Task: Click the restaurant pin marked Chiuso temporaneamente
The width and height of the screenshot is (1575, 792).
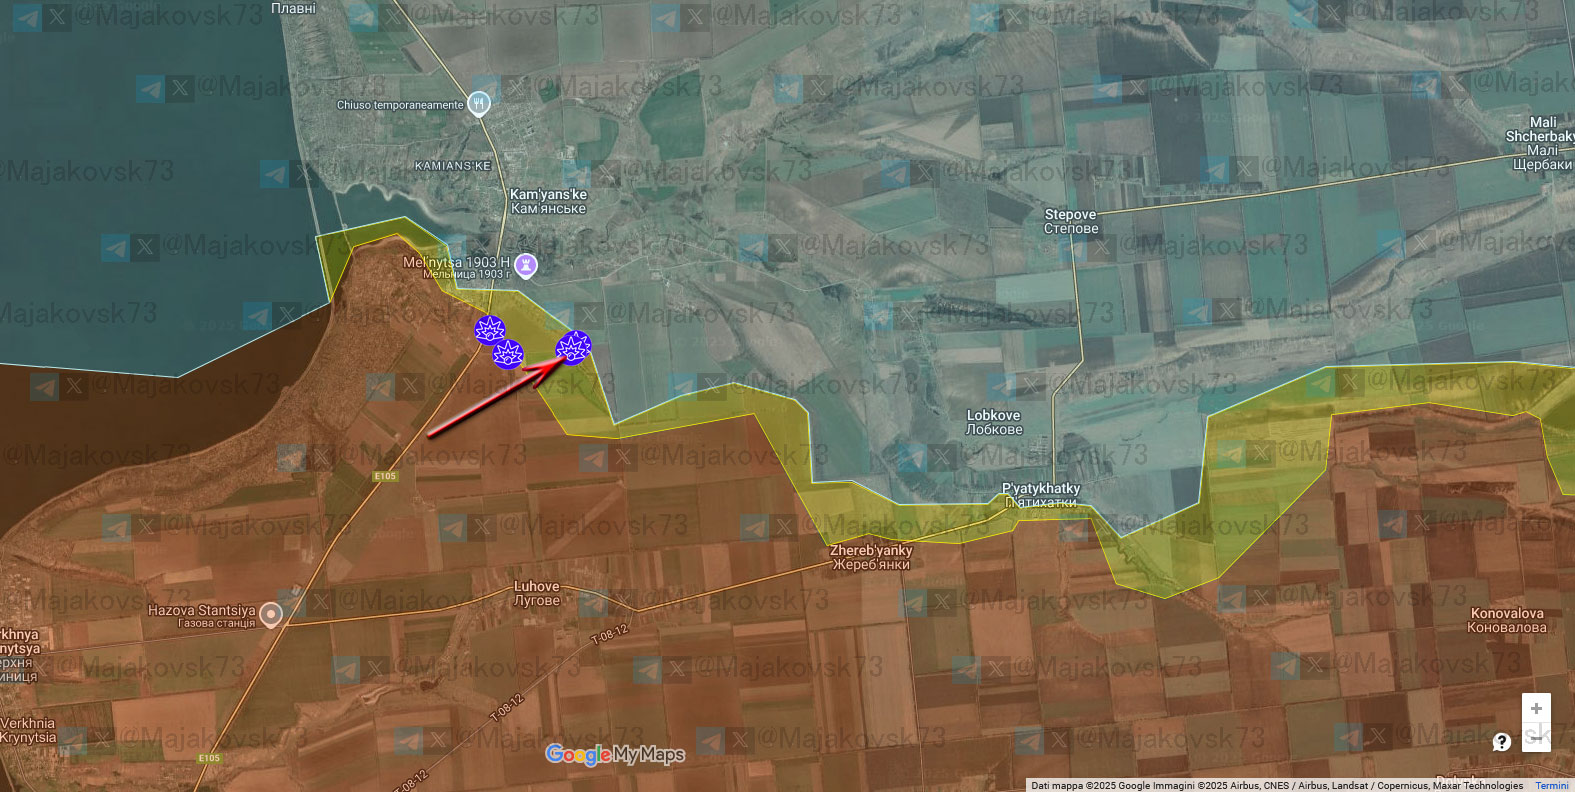Action: [479, 102]
